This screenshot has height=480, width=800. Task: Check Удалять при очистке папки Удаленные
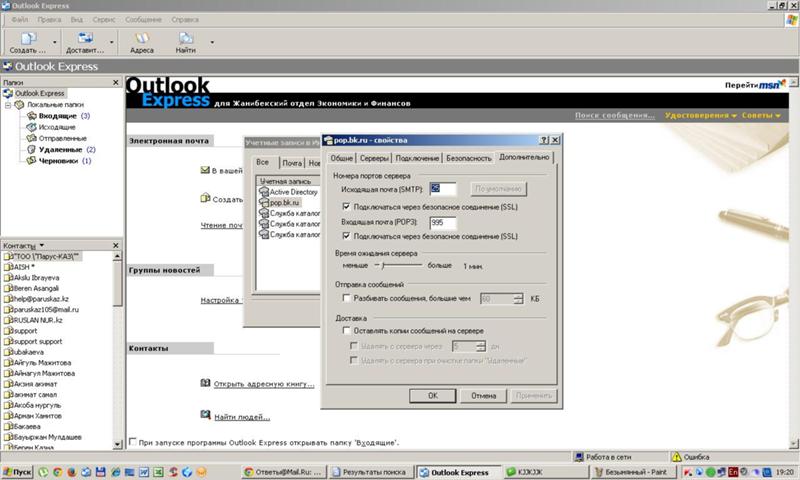coord(354,360)
